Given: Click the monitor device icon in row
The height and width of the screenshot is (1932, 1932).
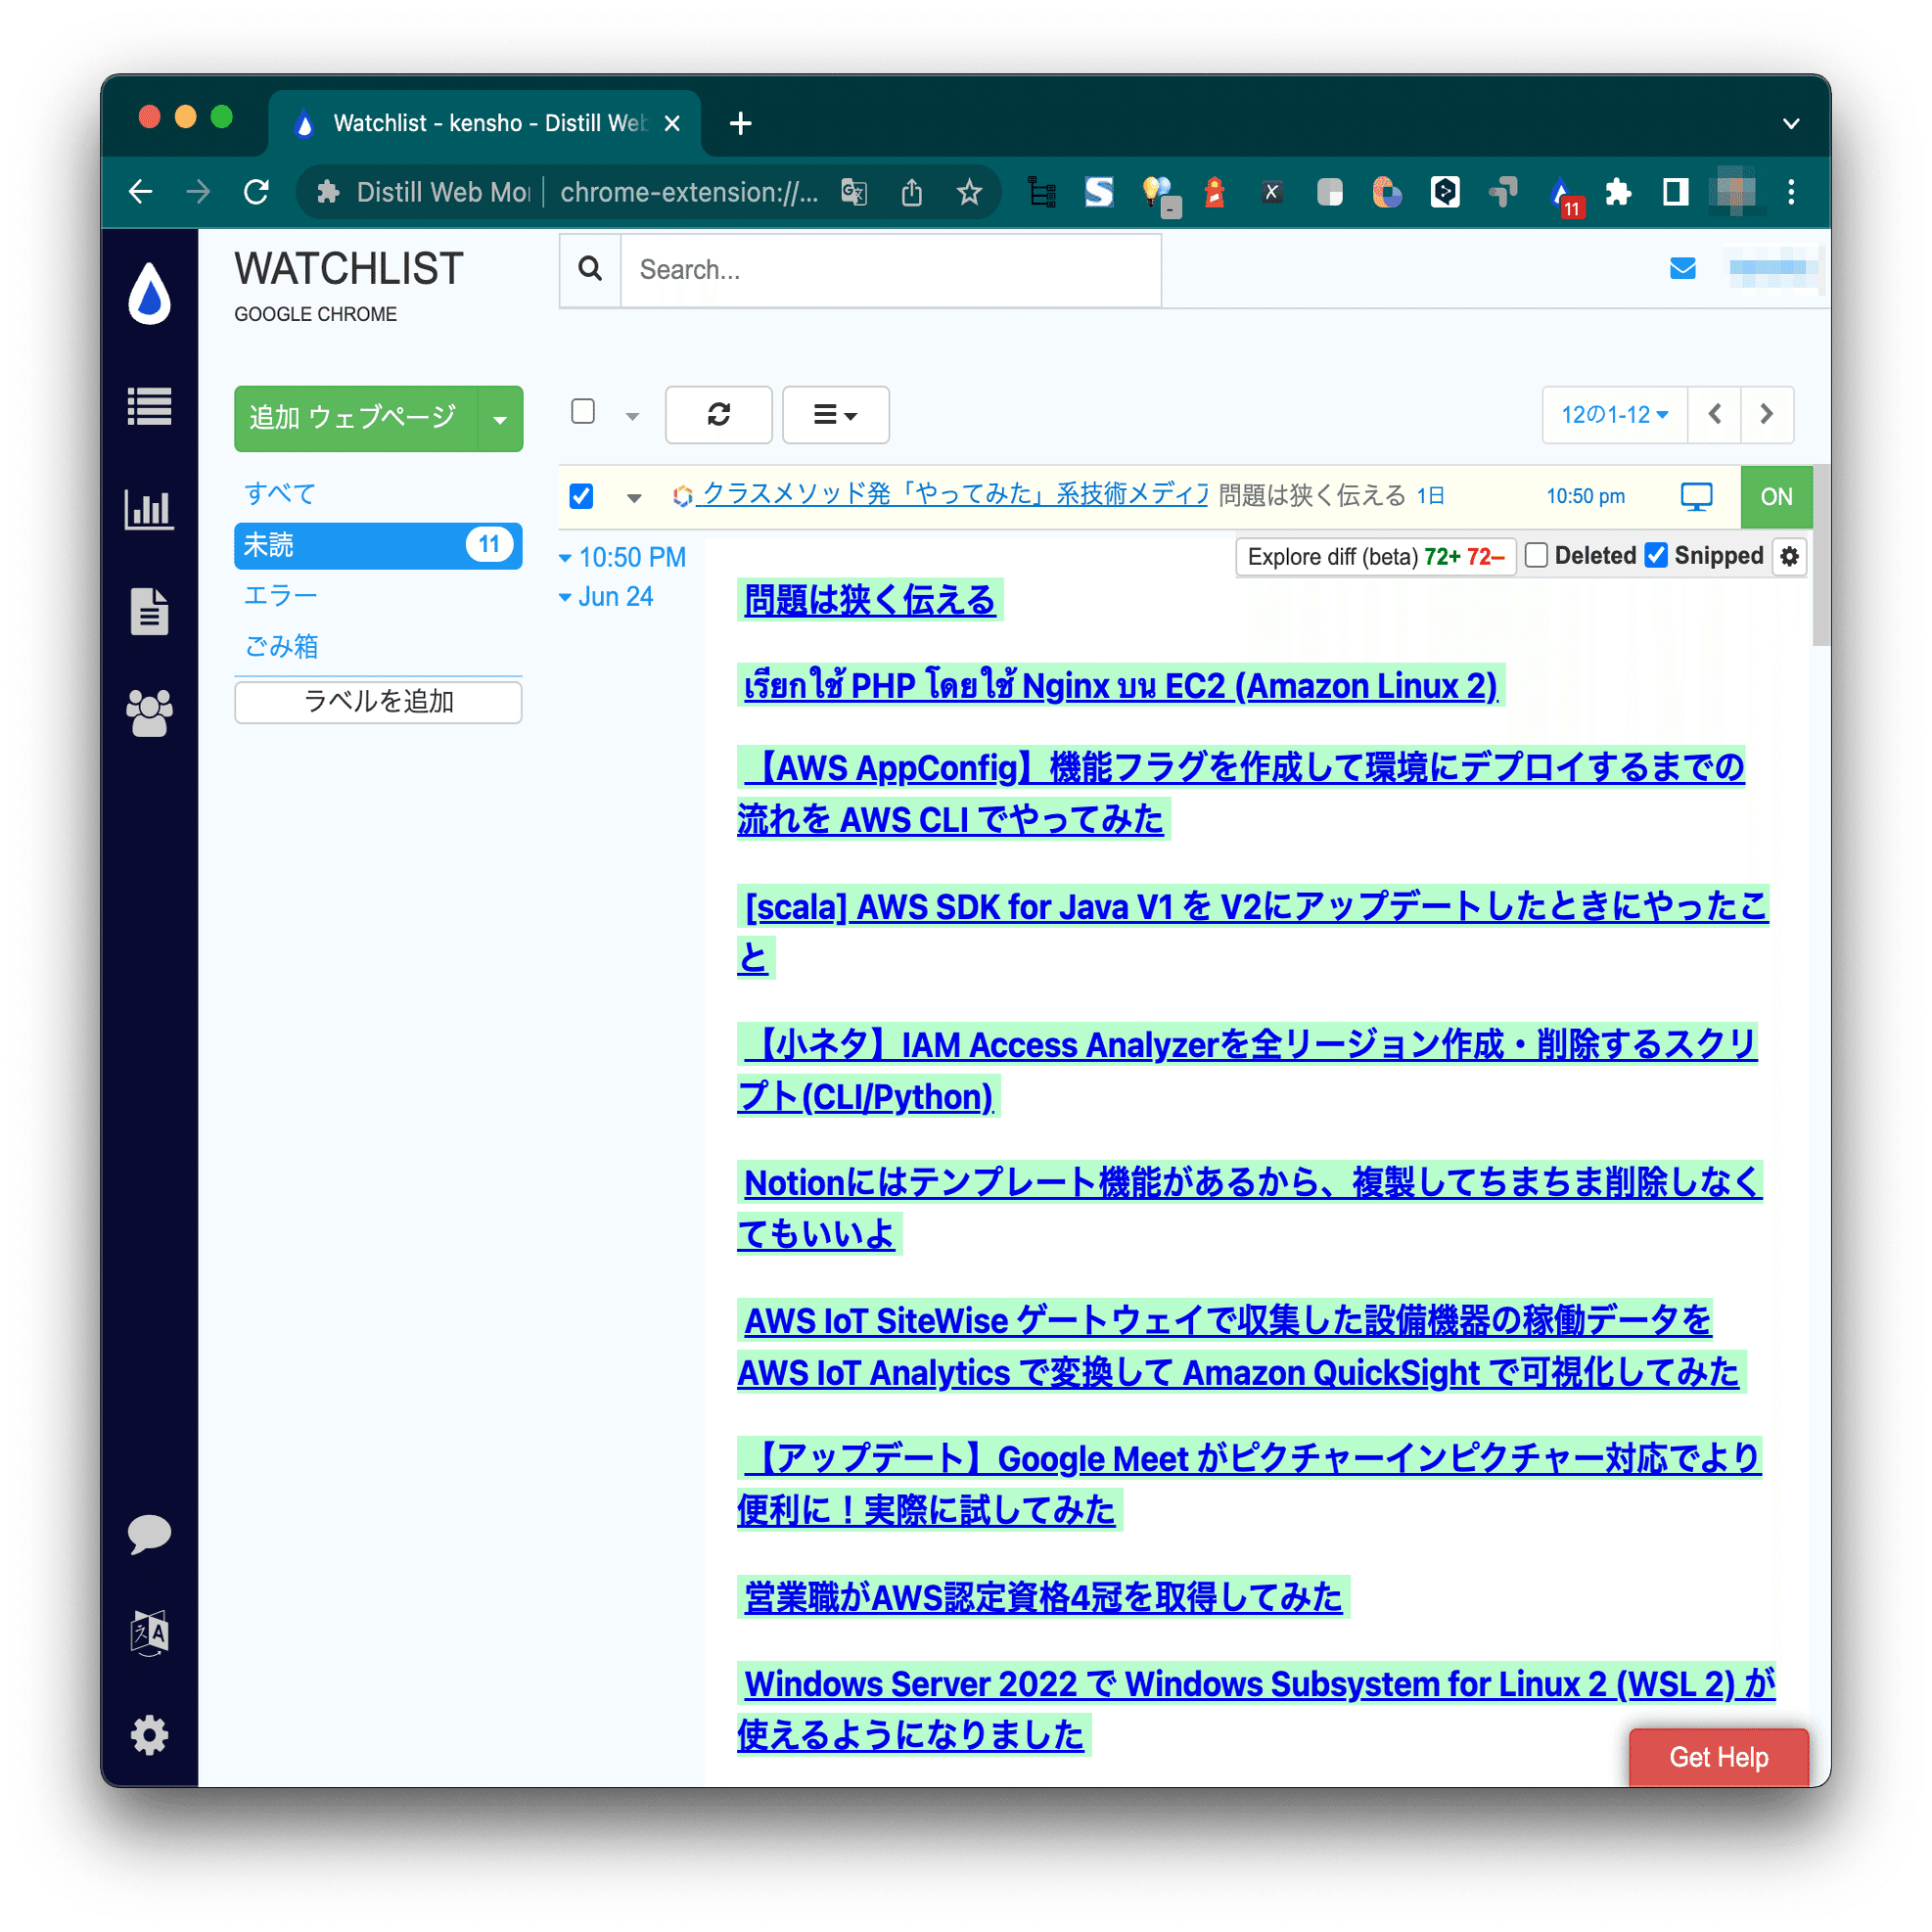Looking at the screenshot, I should tap(1696, 496).
